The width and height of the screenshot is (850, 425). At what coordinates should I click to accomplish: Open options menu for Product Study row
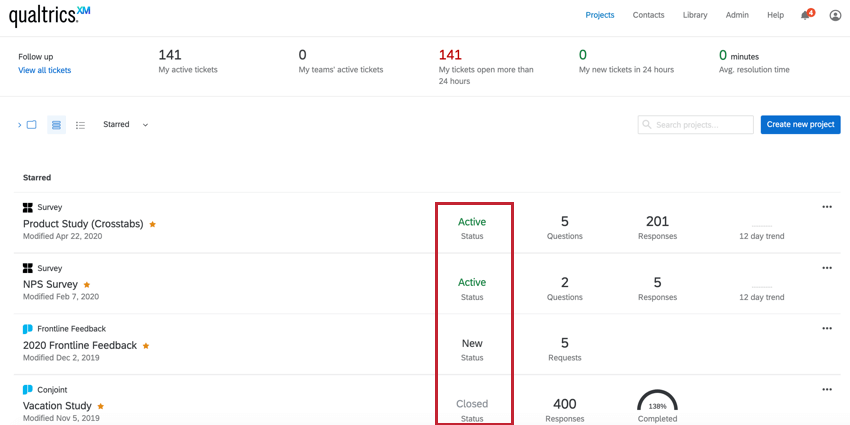[827, 207]
